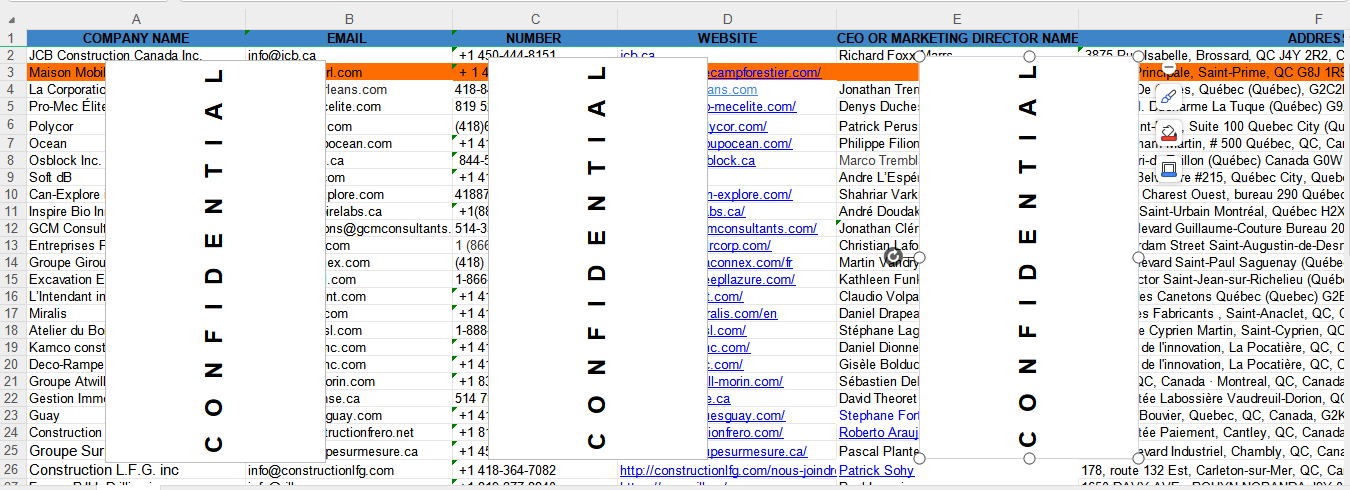Screen dimensions: 1350x490
Task: Click the JCB Construction Canada Inc. cell
Action: 136,56
